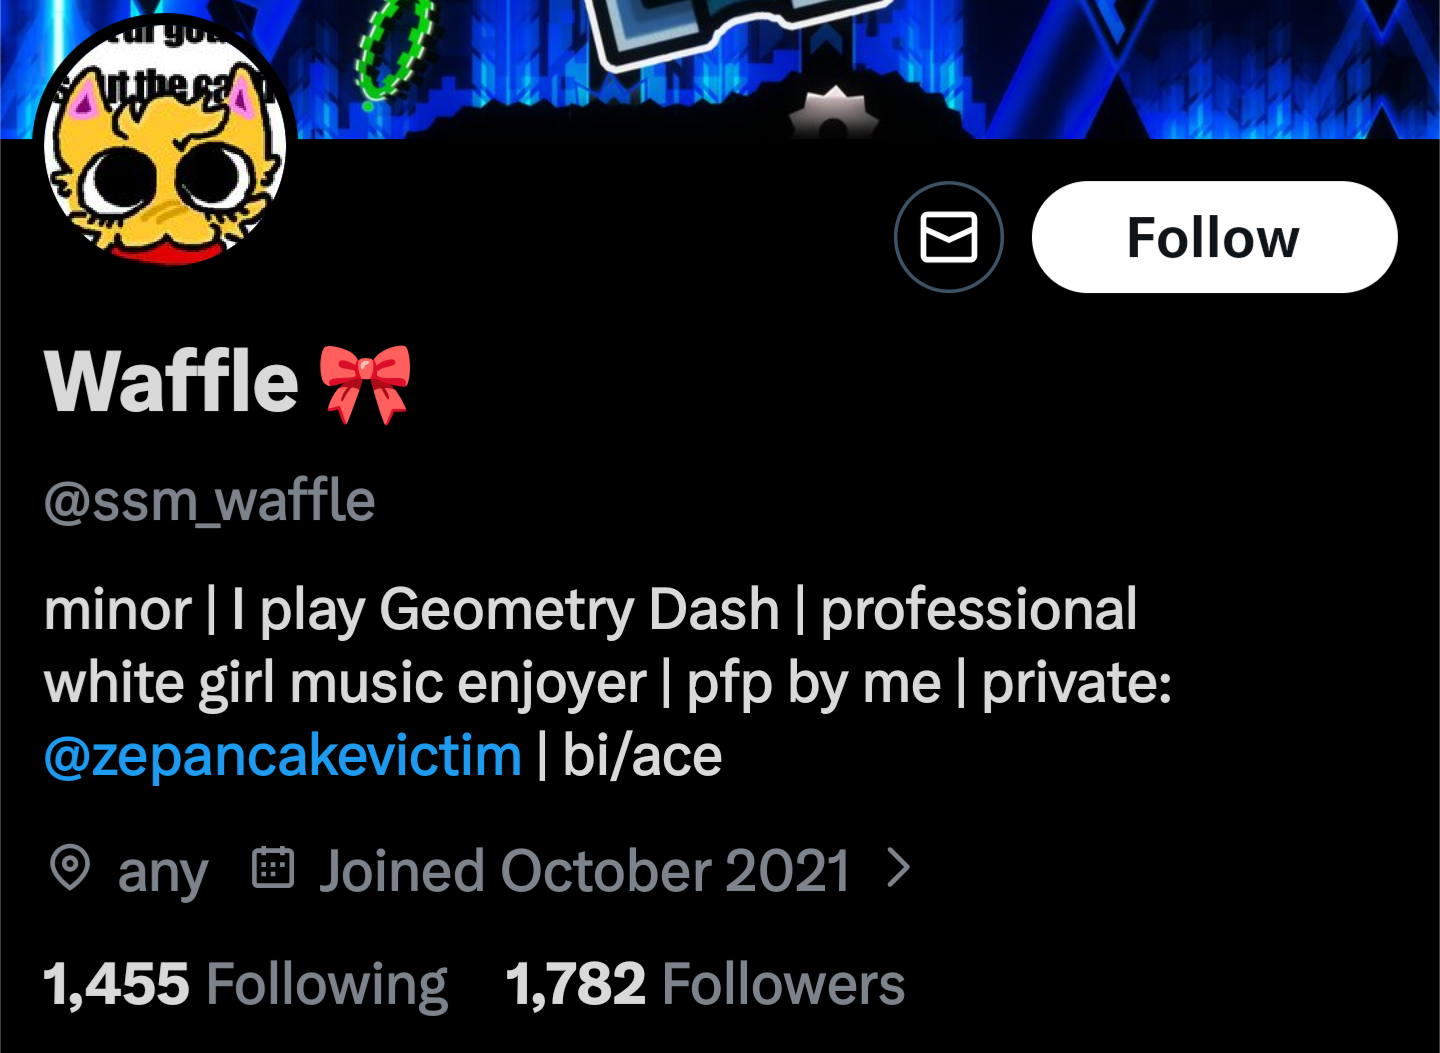Follow the Waffle account
Image resolution: width=1440 pixels, height=1053 pixels.
pos(1214,237)
